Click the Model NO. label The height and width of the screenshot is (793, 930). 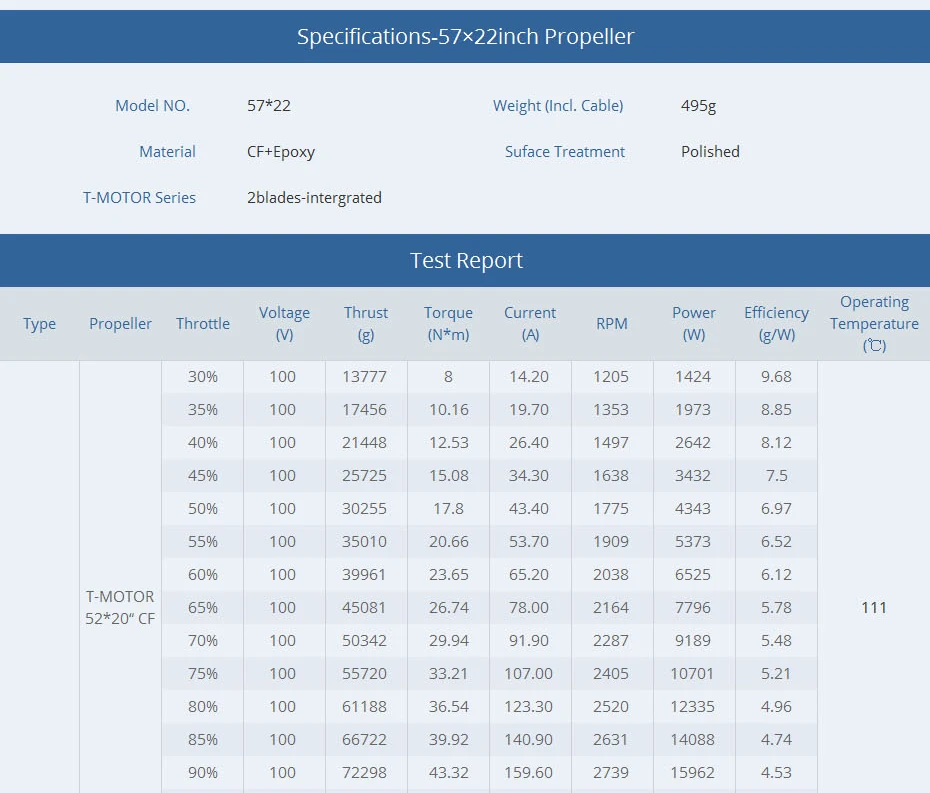[x=152, y=106]
